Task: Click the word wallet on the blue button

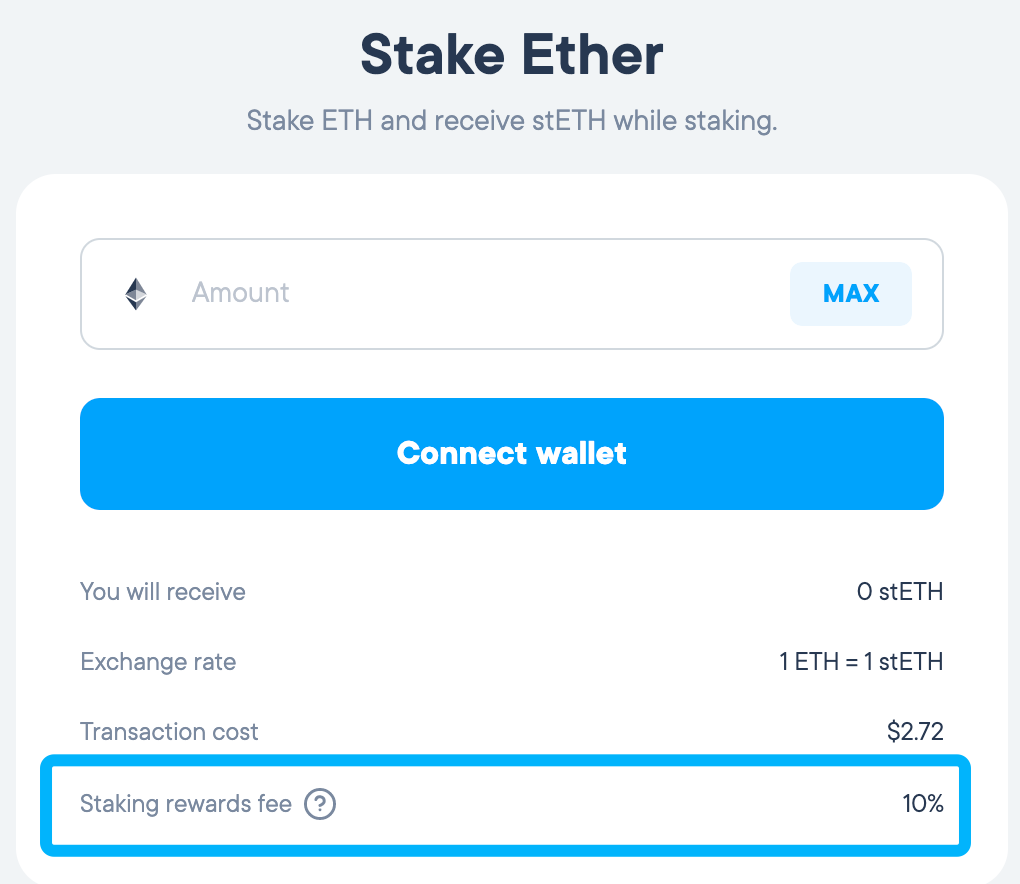Action: (582, 453)
